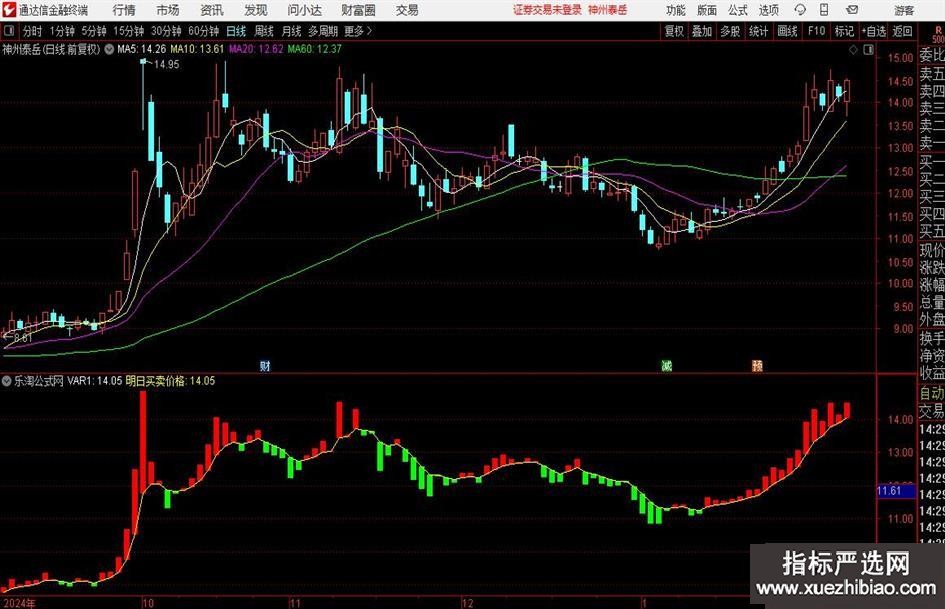Select the 日线 daily period
Screen dimensions: 945x609
click(x=236, y=31)
